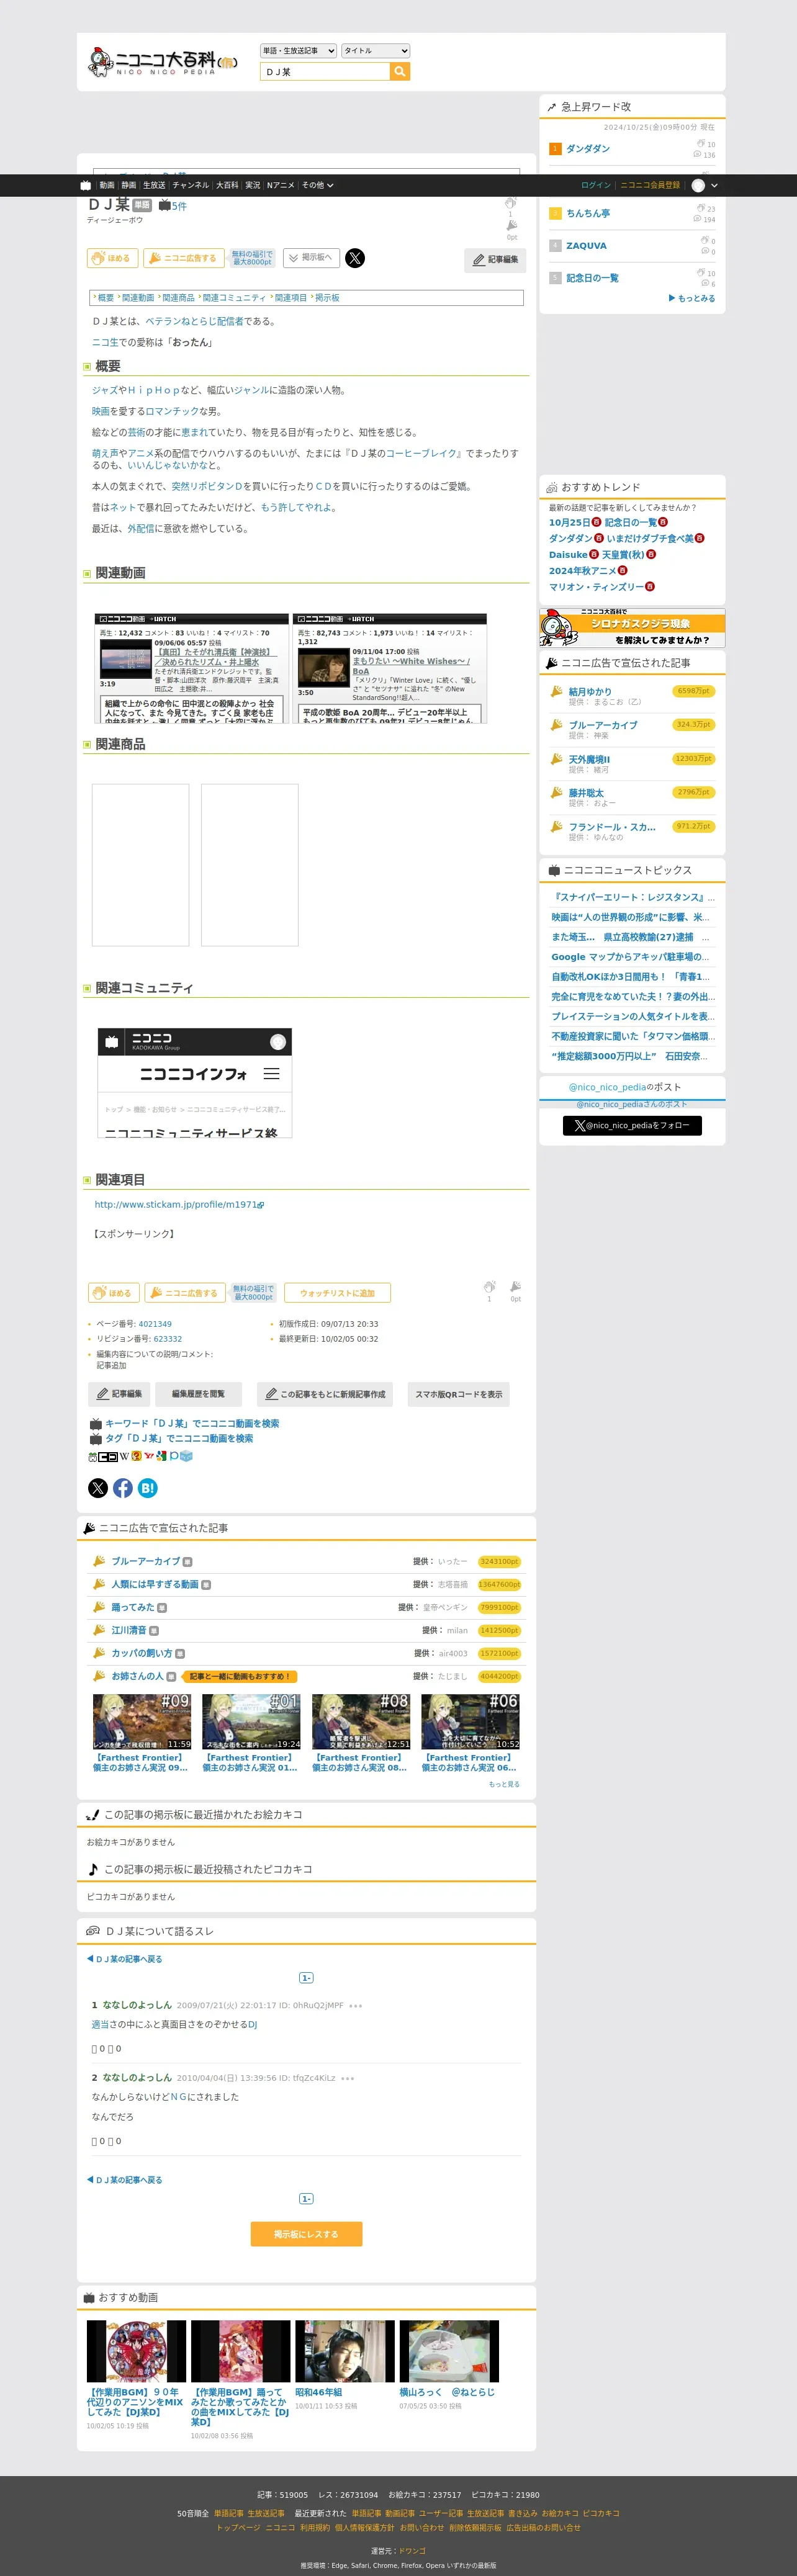Viewport: 797px width, 2576px height.
Task: Open the ダンダダン trending word
Action: pos(588,149)
